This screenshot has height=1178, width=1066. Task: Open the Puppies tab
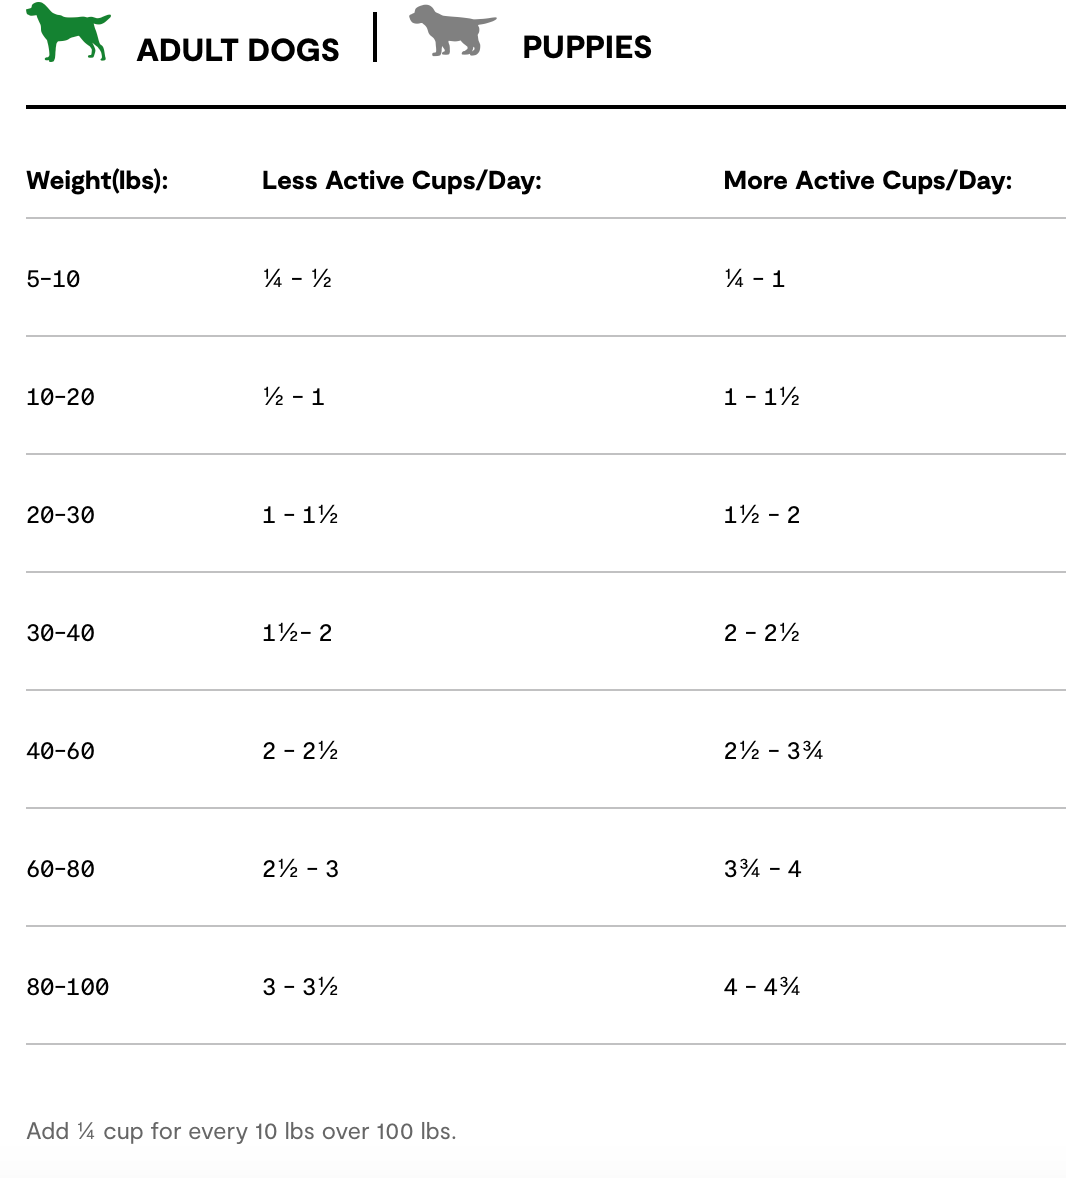pos(587,47)
